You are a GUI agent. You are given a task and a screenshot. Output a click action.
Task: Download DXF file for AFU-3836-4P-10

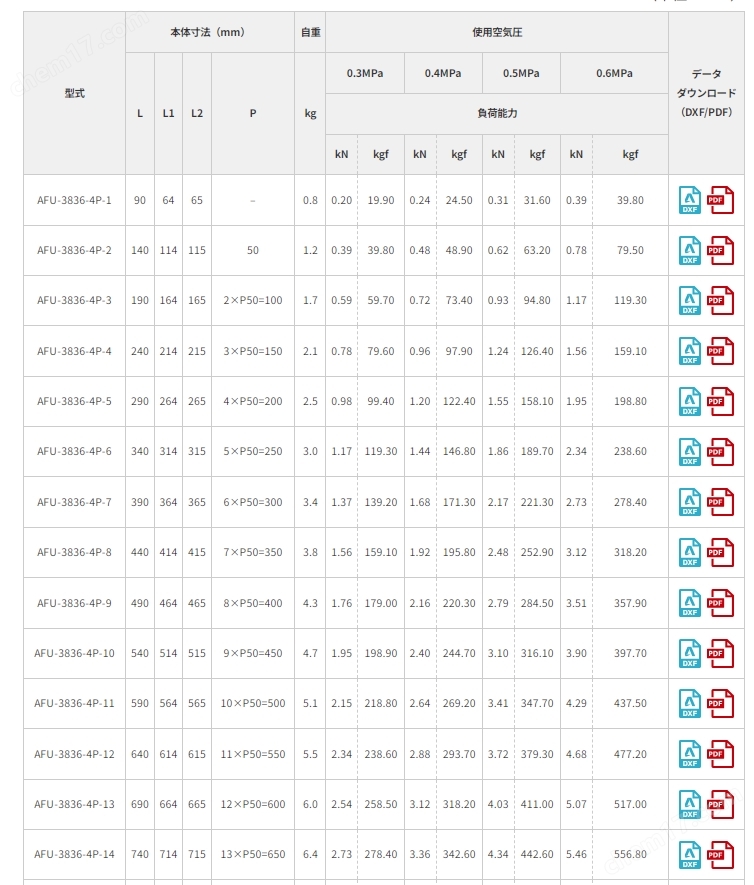pos(690,653)
